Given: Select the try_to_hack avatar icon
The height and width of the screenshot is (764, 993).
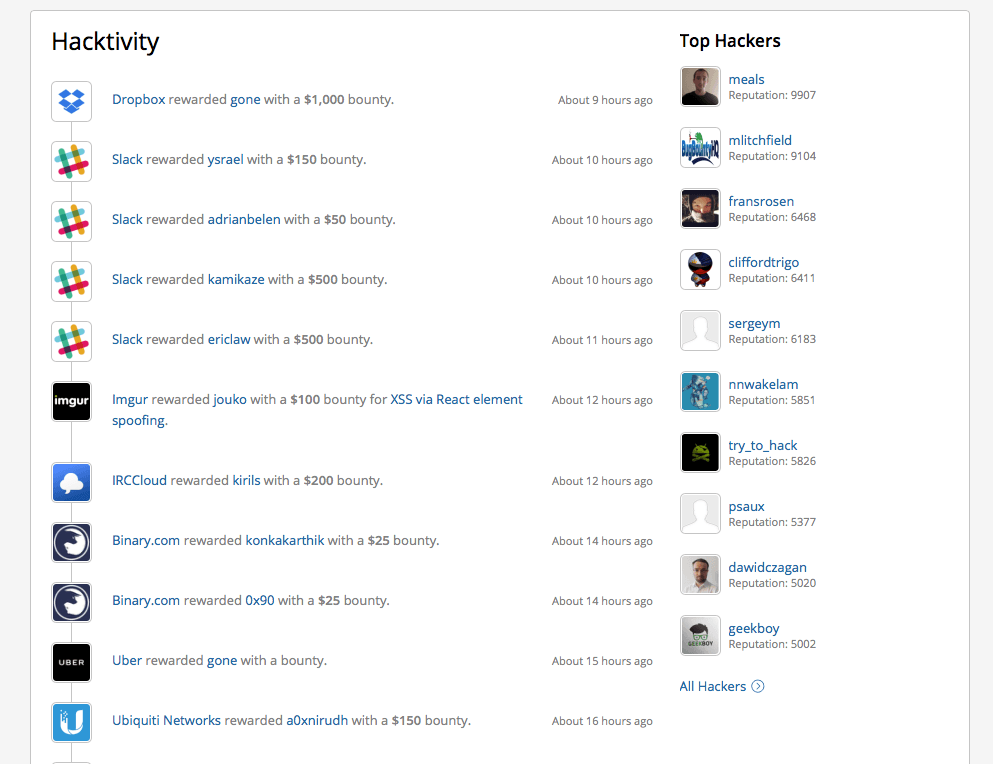Looking at the screenshot, I should 700,453.
